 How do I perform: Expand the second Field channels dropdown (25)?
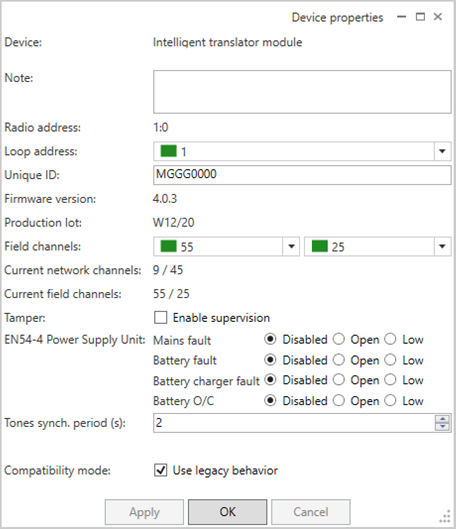coord(442,246)
